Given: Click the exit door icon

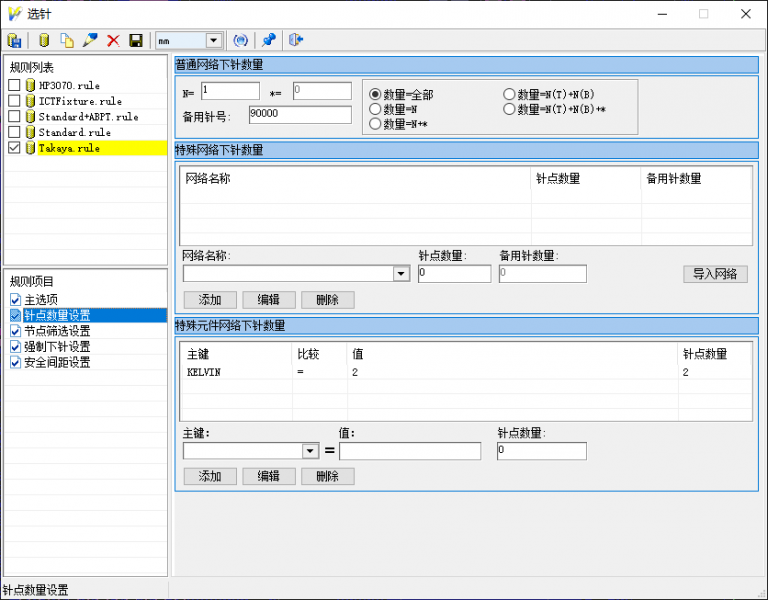Looking at the screenshot, I should (296, 40).
